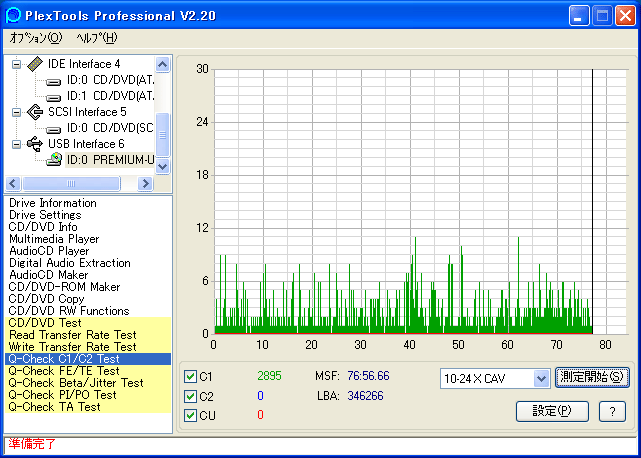Select IDE Interface 4 label
Viewport: 641px width, 458px height.
84,64
